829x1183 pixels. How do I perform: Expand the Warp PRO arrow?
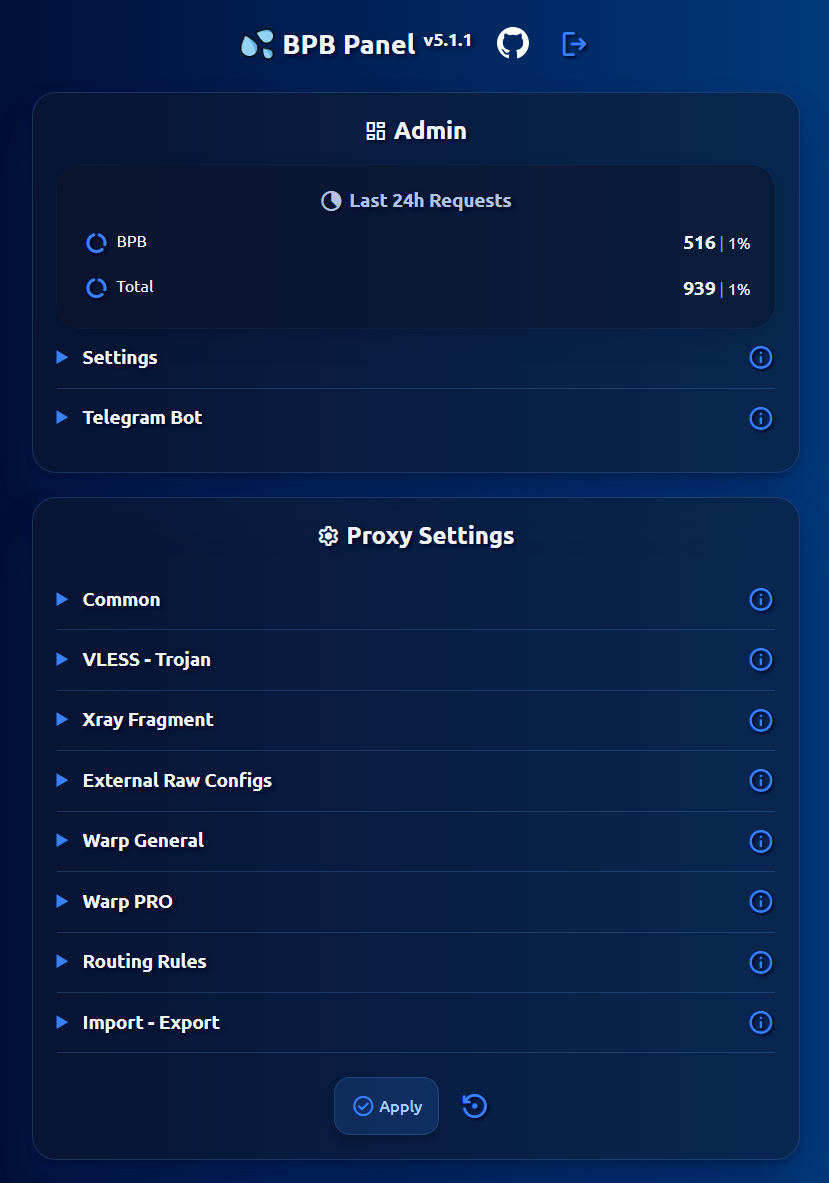click(x=62, y=901)
